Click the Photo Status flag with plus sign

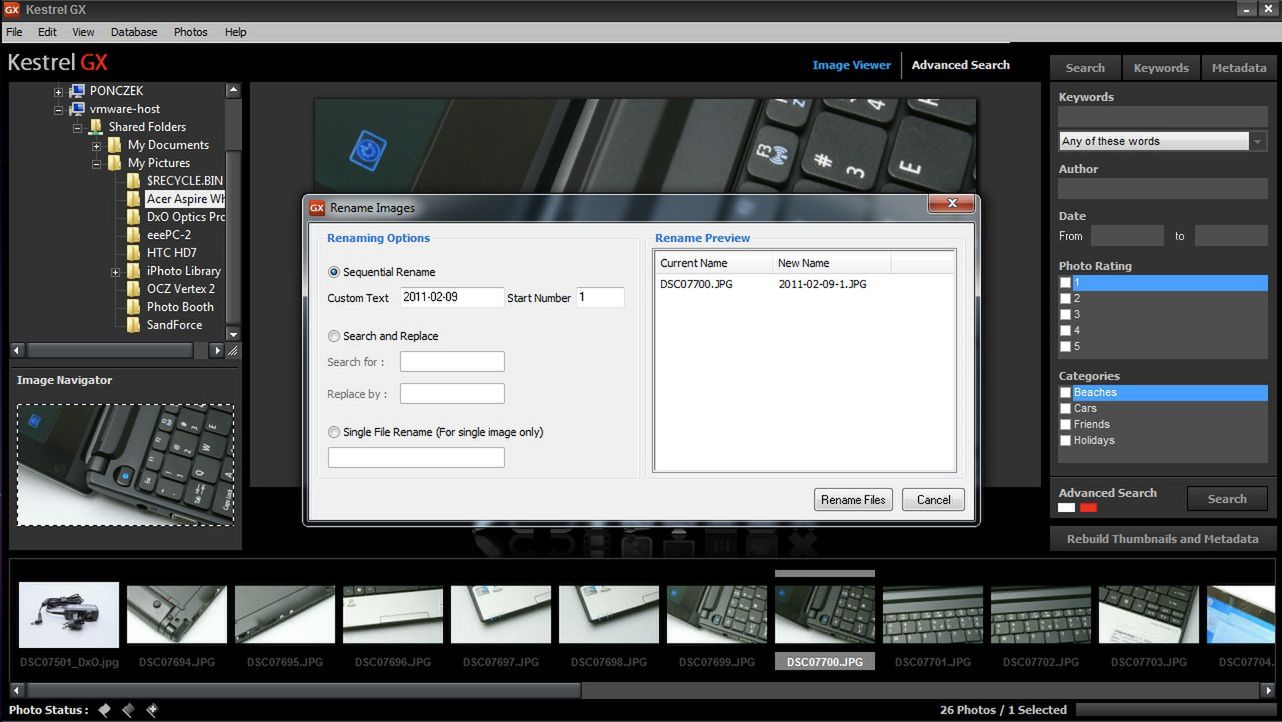[x=152, y=710]
